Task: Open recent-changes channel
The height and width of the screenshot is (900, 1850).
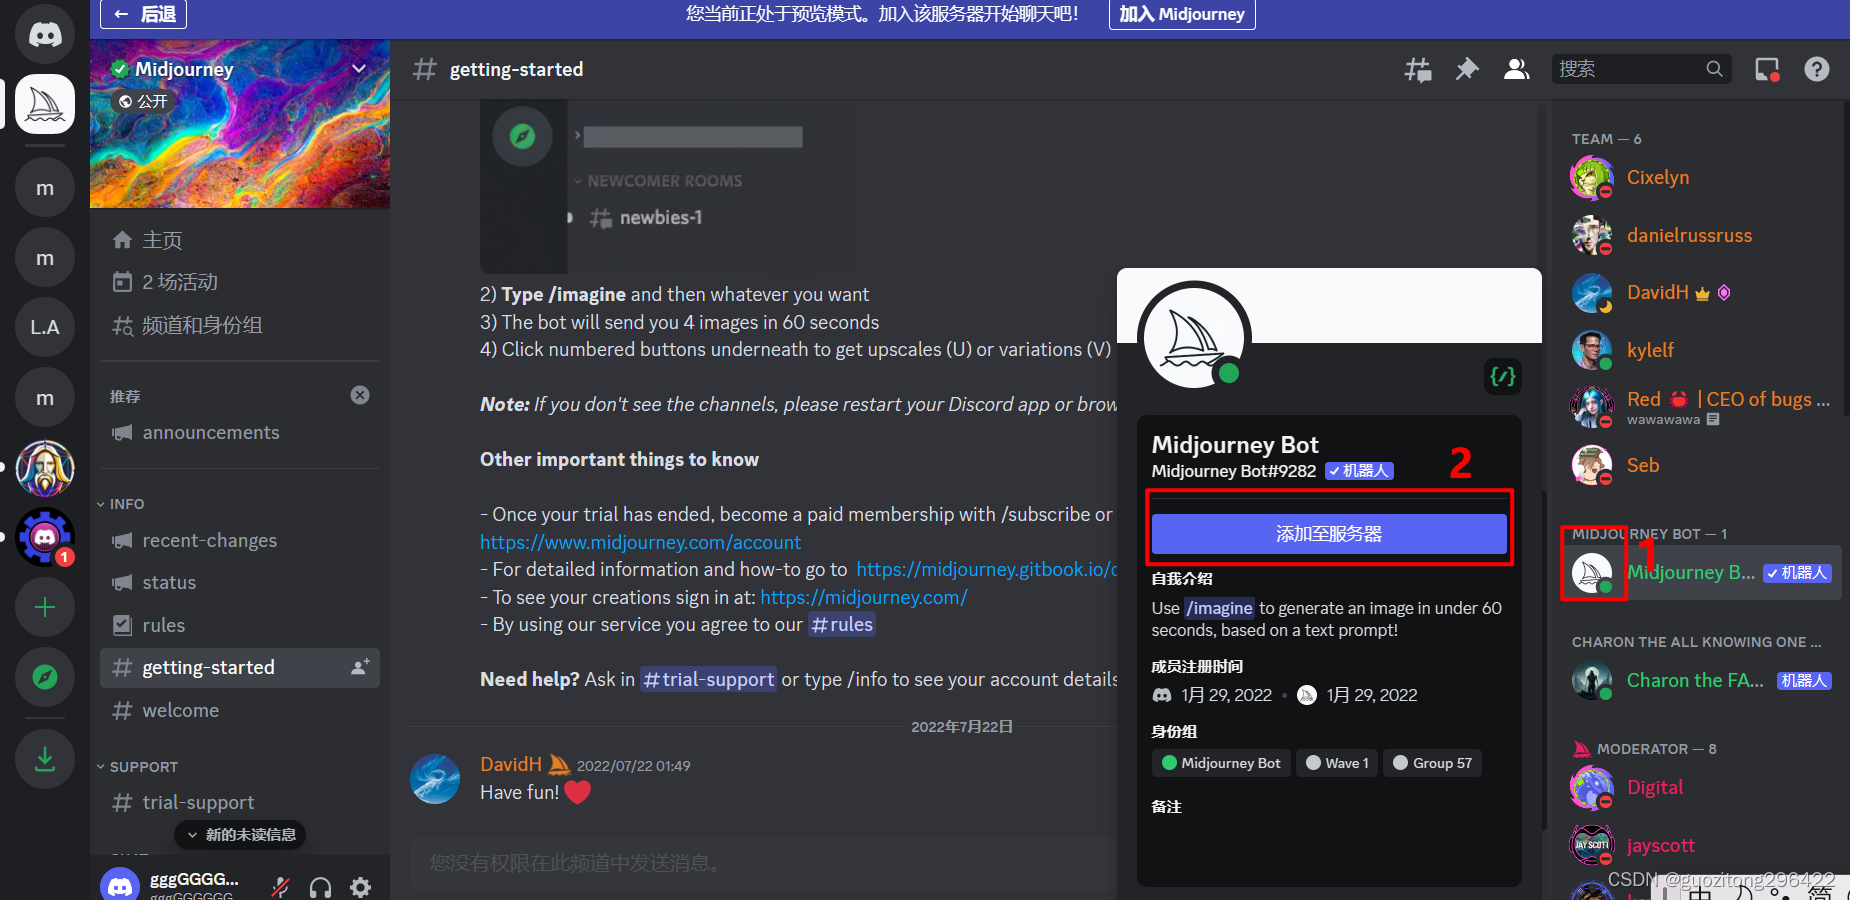Action: (x=240, y=540)
